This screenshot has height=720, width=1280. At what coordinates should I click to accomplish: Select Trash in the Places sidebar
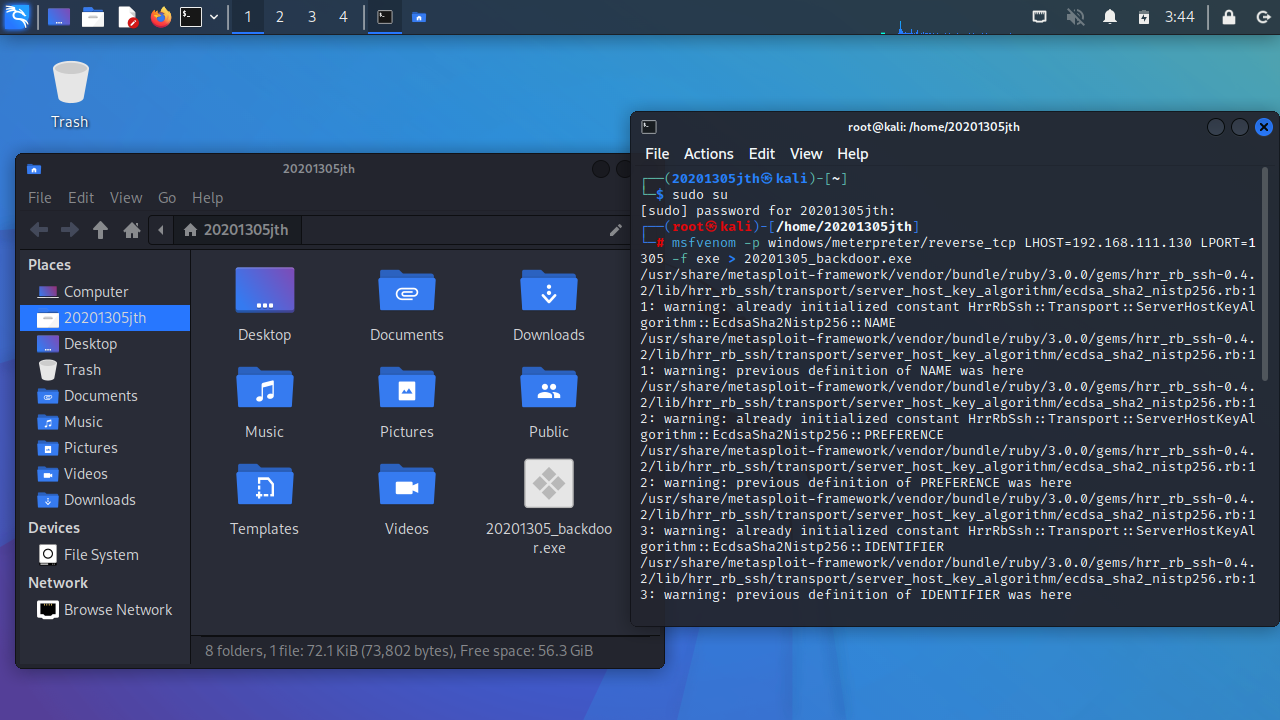pos(105,370)
